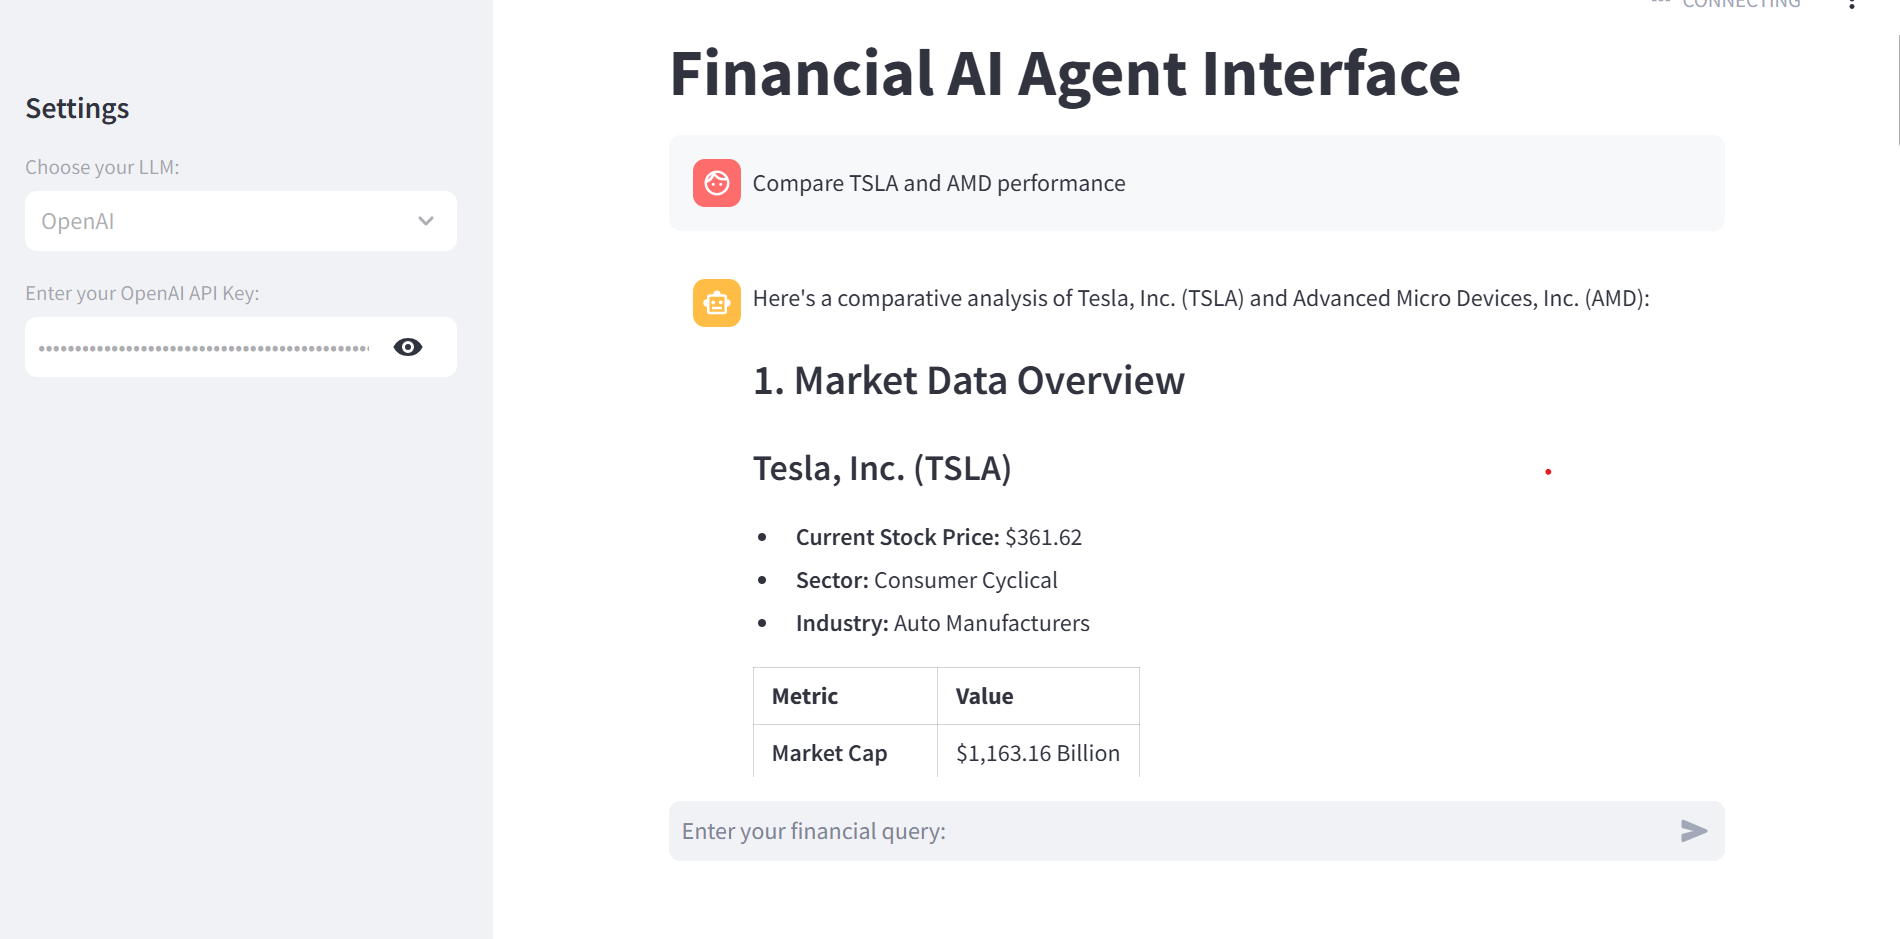Click the assistant robot avatar icon
This screenshot has width=1900, height=939.
(x=716, y=303)
